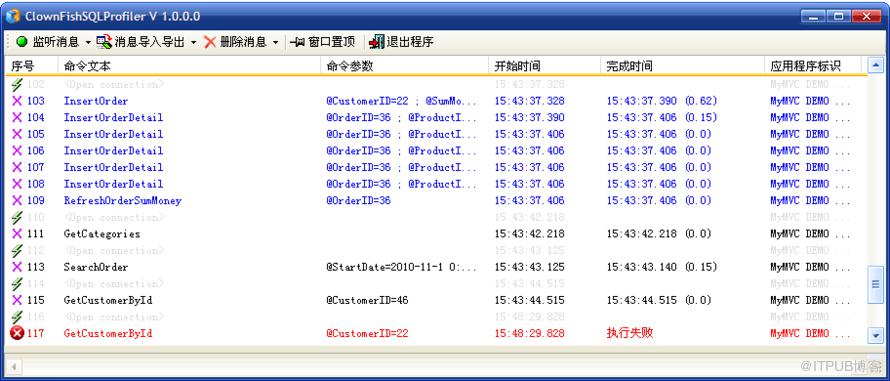Select InsertOrderDetail in row 104
Image resolution: width=890 pixels, height=381 pixels.
[x=114, y=118]
